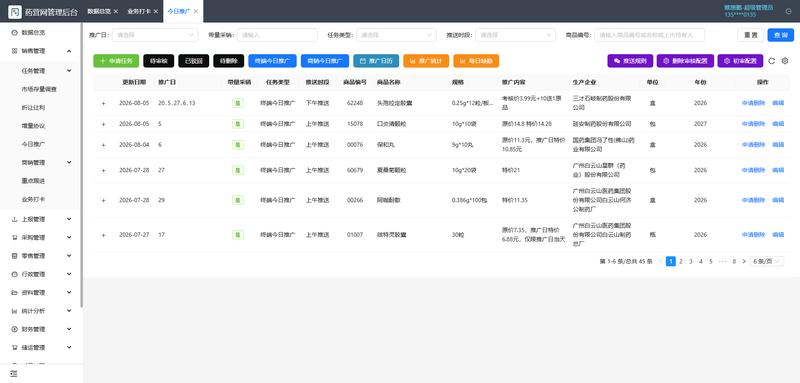Image resolution: width=800 pixels, height=383 pixels.
Task: Click the 重置 reset button
Action: [751, 35]
